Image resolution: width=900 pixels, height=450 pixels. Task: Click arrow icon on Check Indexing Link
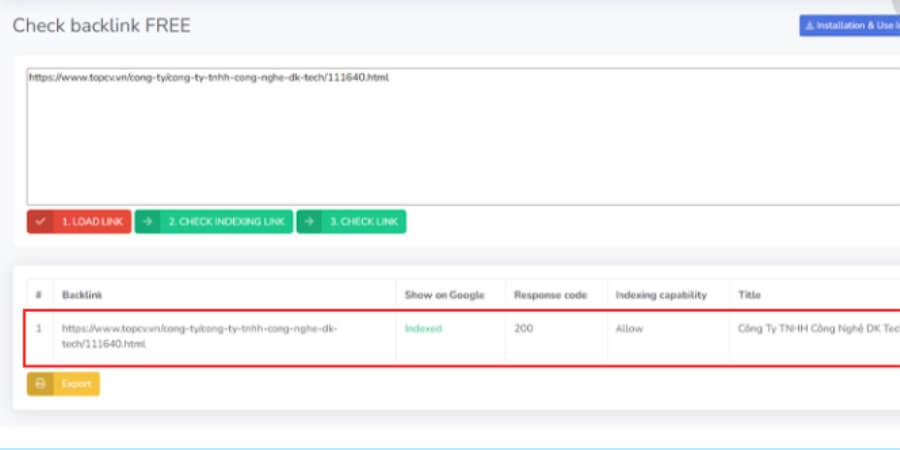tap(148, 222)
